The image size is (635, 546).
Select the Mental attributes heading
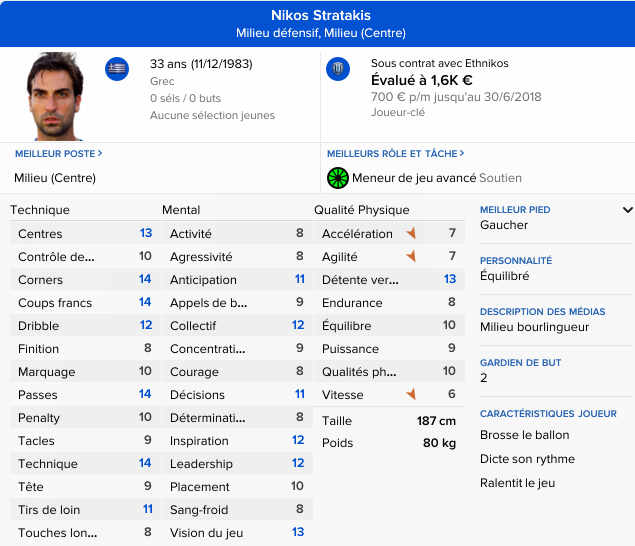tap(181, 210)
